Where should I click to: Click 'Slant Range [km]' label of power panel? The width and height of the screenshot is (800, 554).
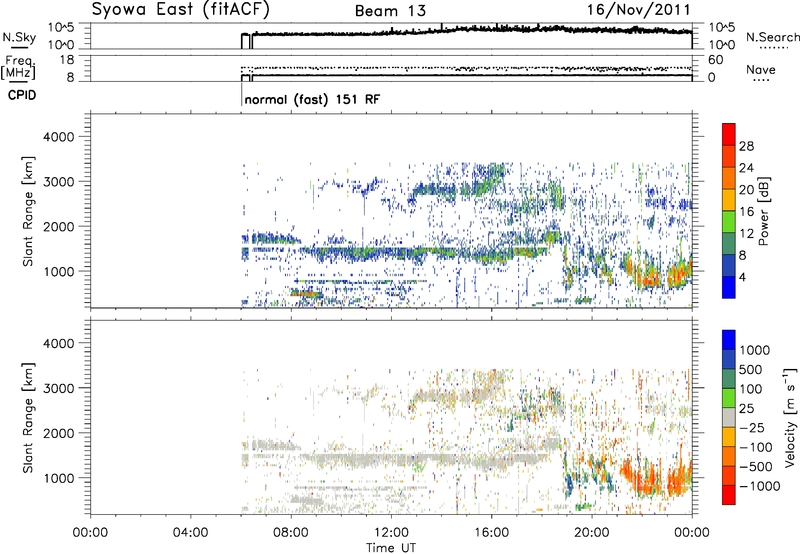pos(28,212)
